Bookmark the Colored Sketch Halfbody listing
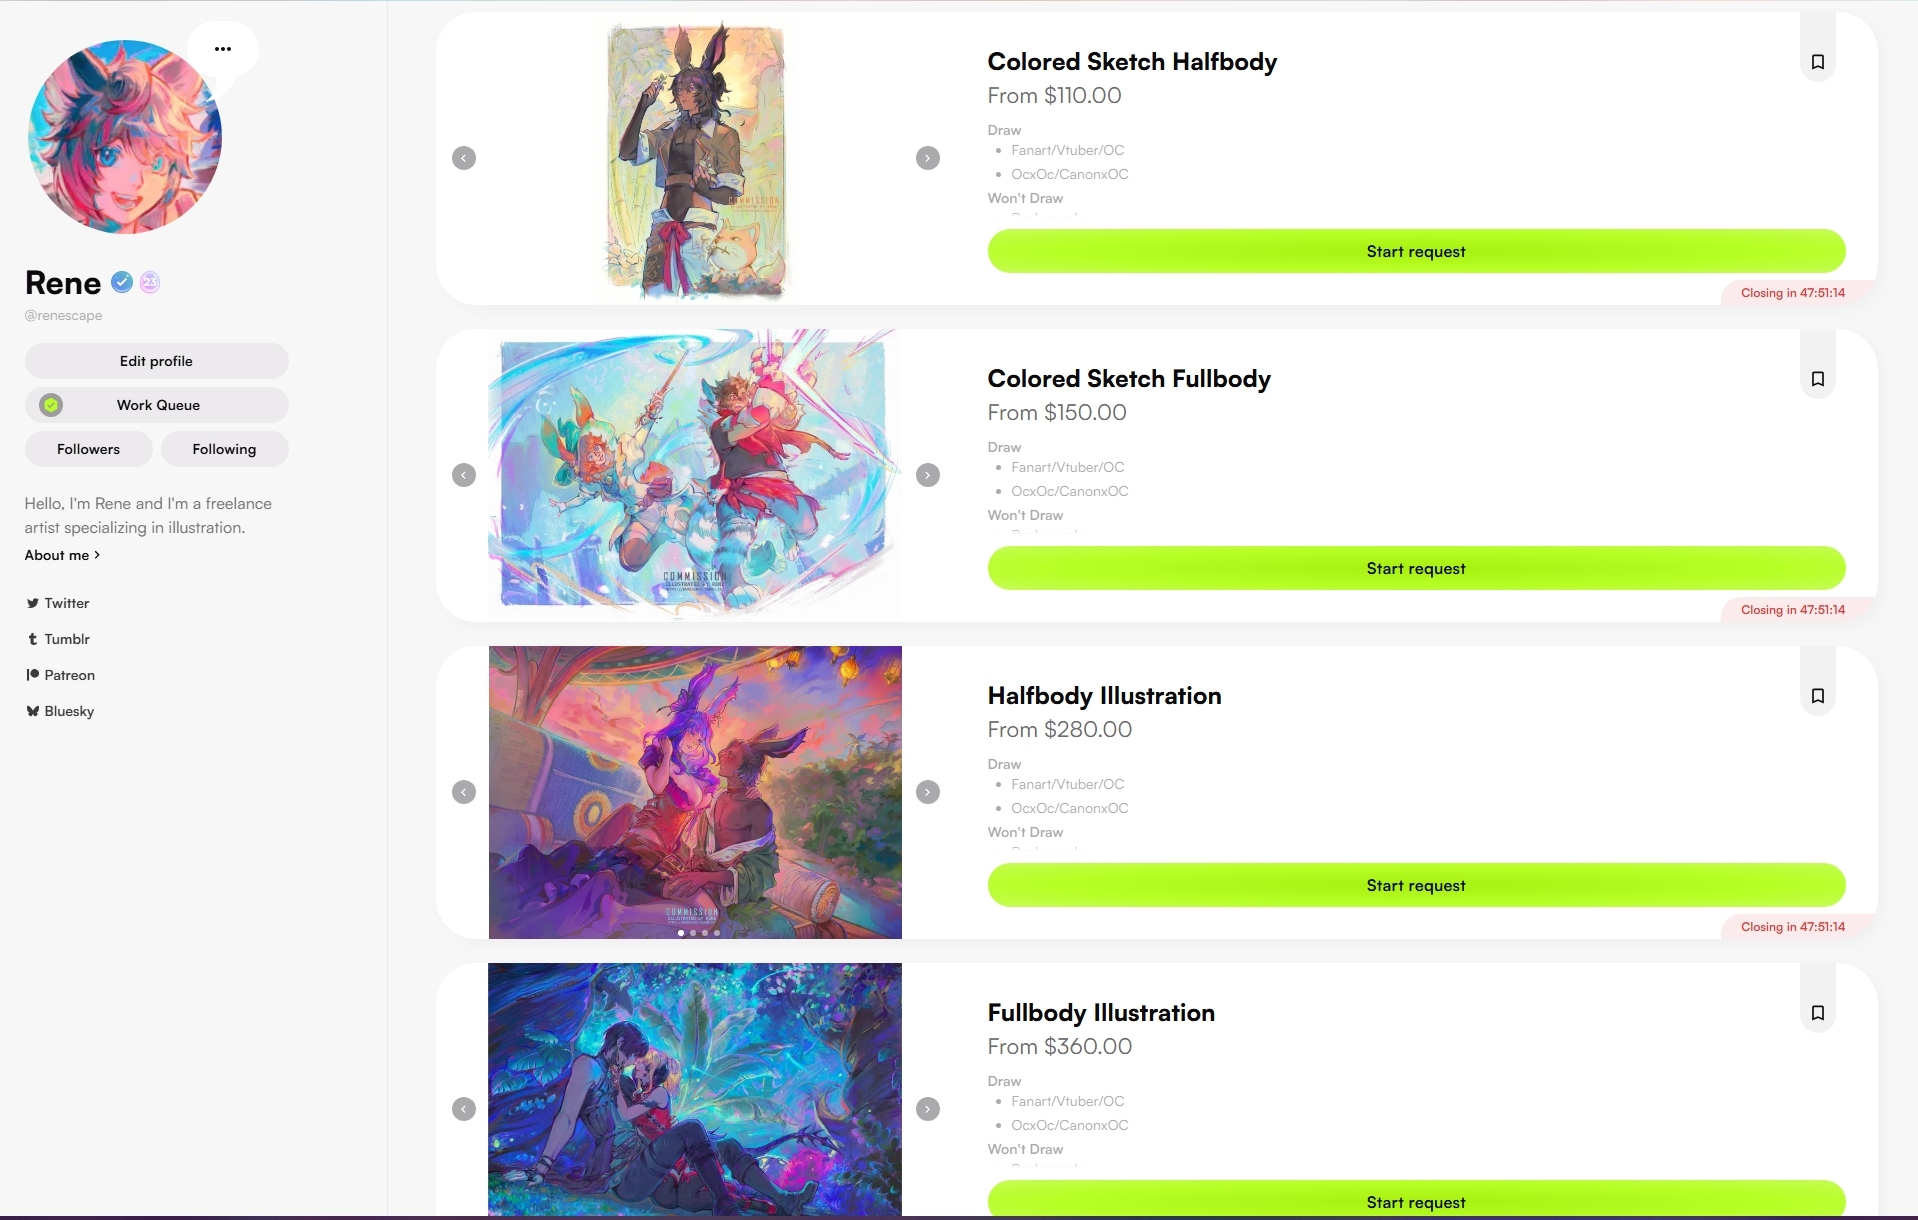The width and height of the screenshot is (1918, 1220). click(x=1817, y=62)
